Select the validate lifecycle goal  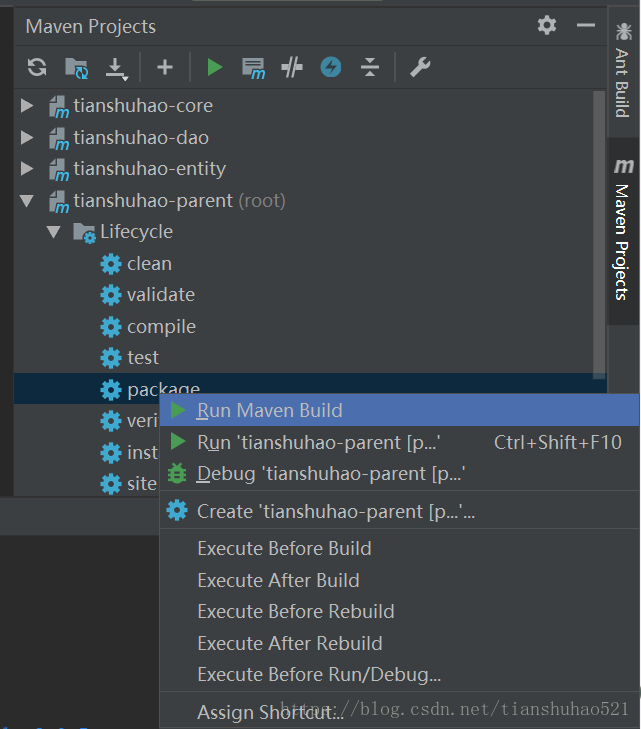(161, 295)
